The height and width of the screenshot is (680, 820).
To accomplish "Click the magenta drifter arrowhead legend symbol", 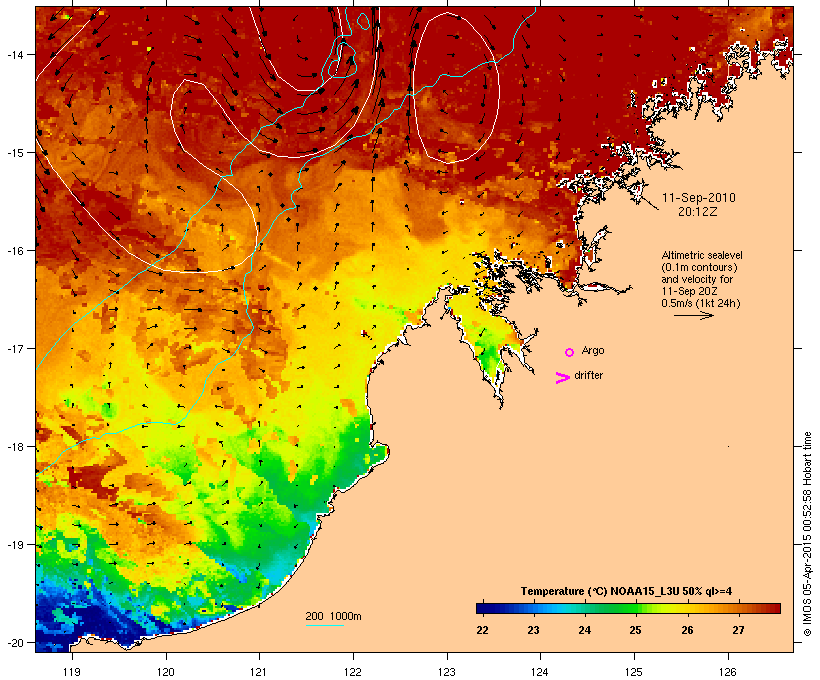I will [562, 378].
